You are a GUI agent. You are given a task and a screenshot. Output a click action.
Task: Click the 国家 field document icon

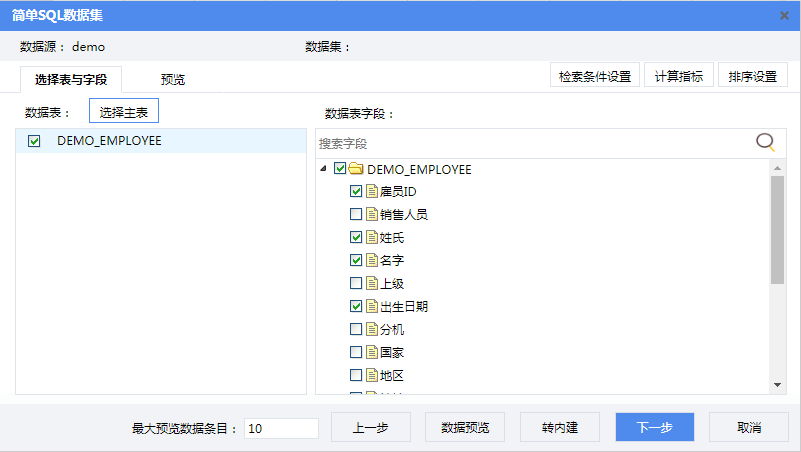[372, 352]
